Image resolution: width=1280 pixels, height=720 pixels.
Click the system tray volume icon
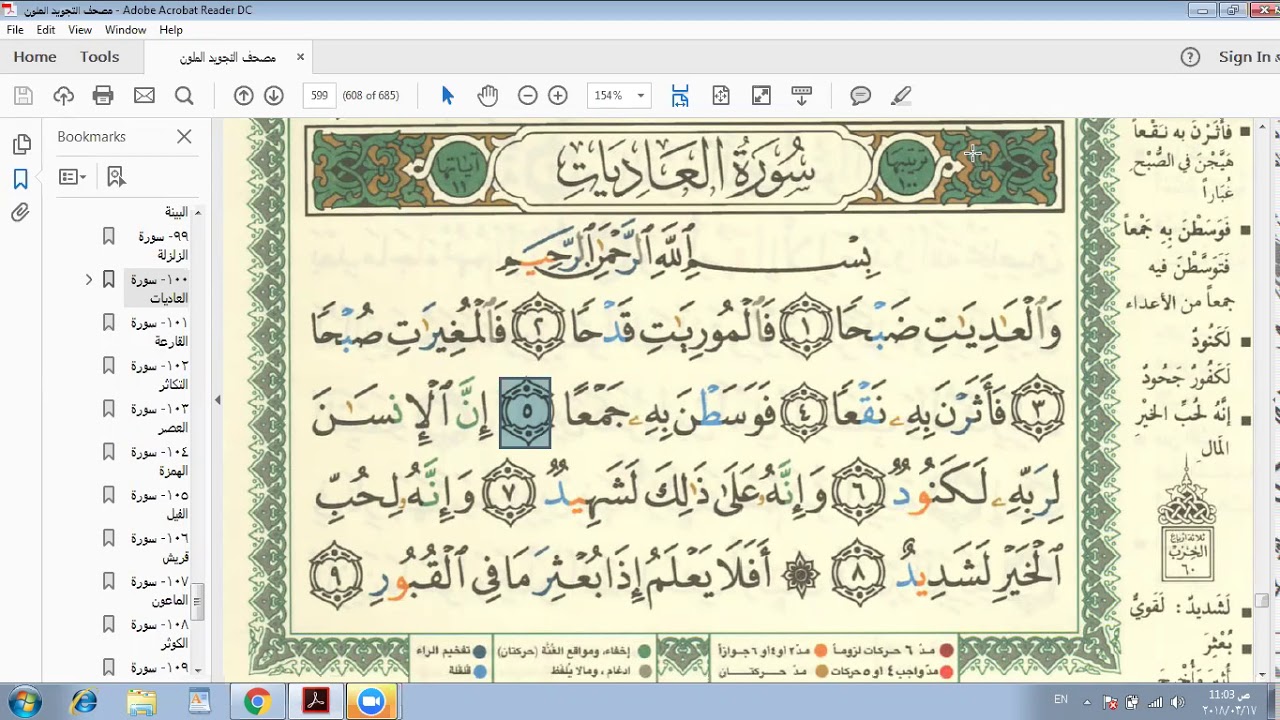(1177, 702)
